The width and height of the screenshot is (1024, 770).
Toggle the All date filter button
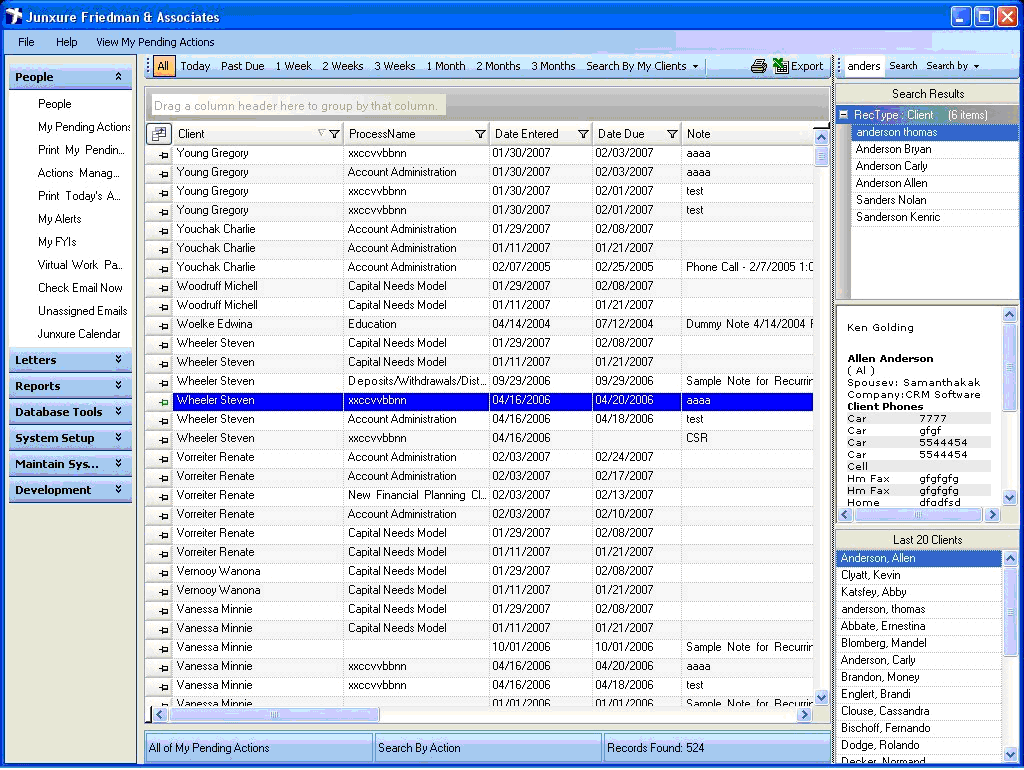click(x=163, y=66)
